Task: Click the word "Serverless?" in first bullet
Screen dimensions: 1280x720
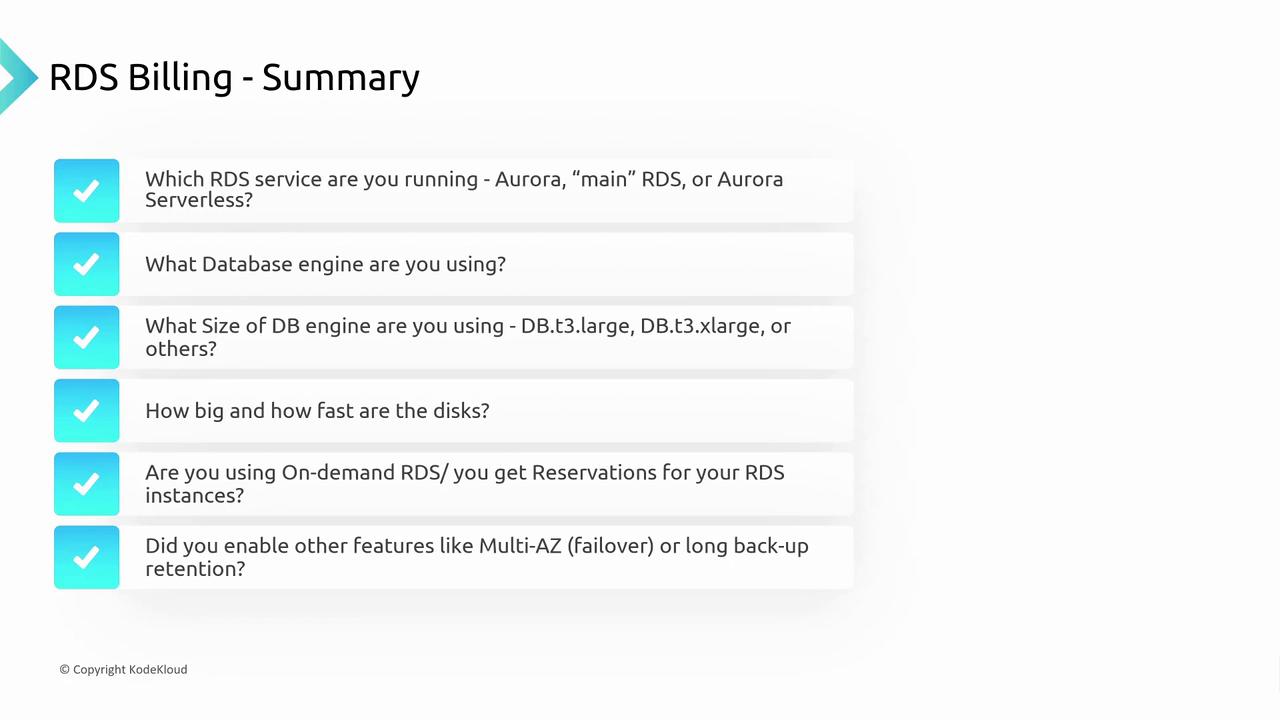Action: (199, 200)
